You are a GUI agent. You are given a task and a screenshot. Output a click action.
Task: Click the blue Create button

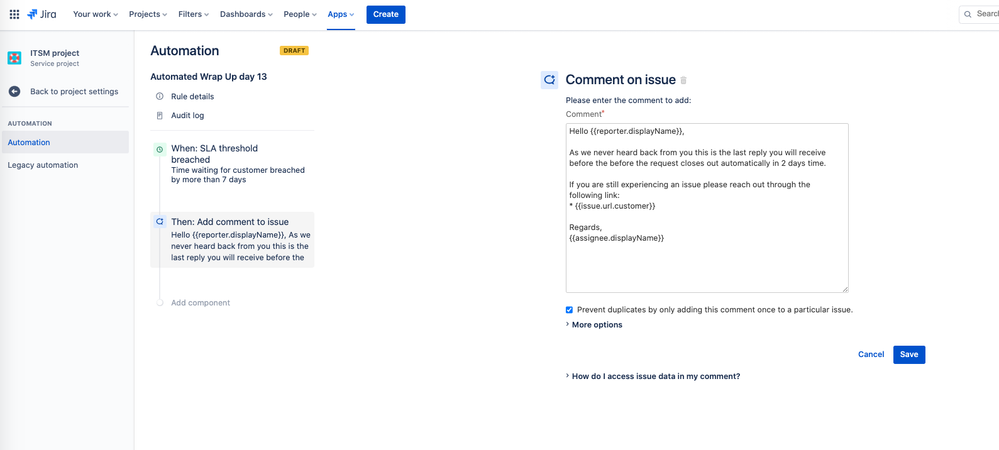click(385, 14)
